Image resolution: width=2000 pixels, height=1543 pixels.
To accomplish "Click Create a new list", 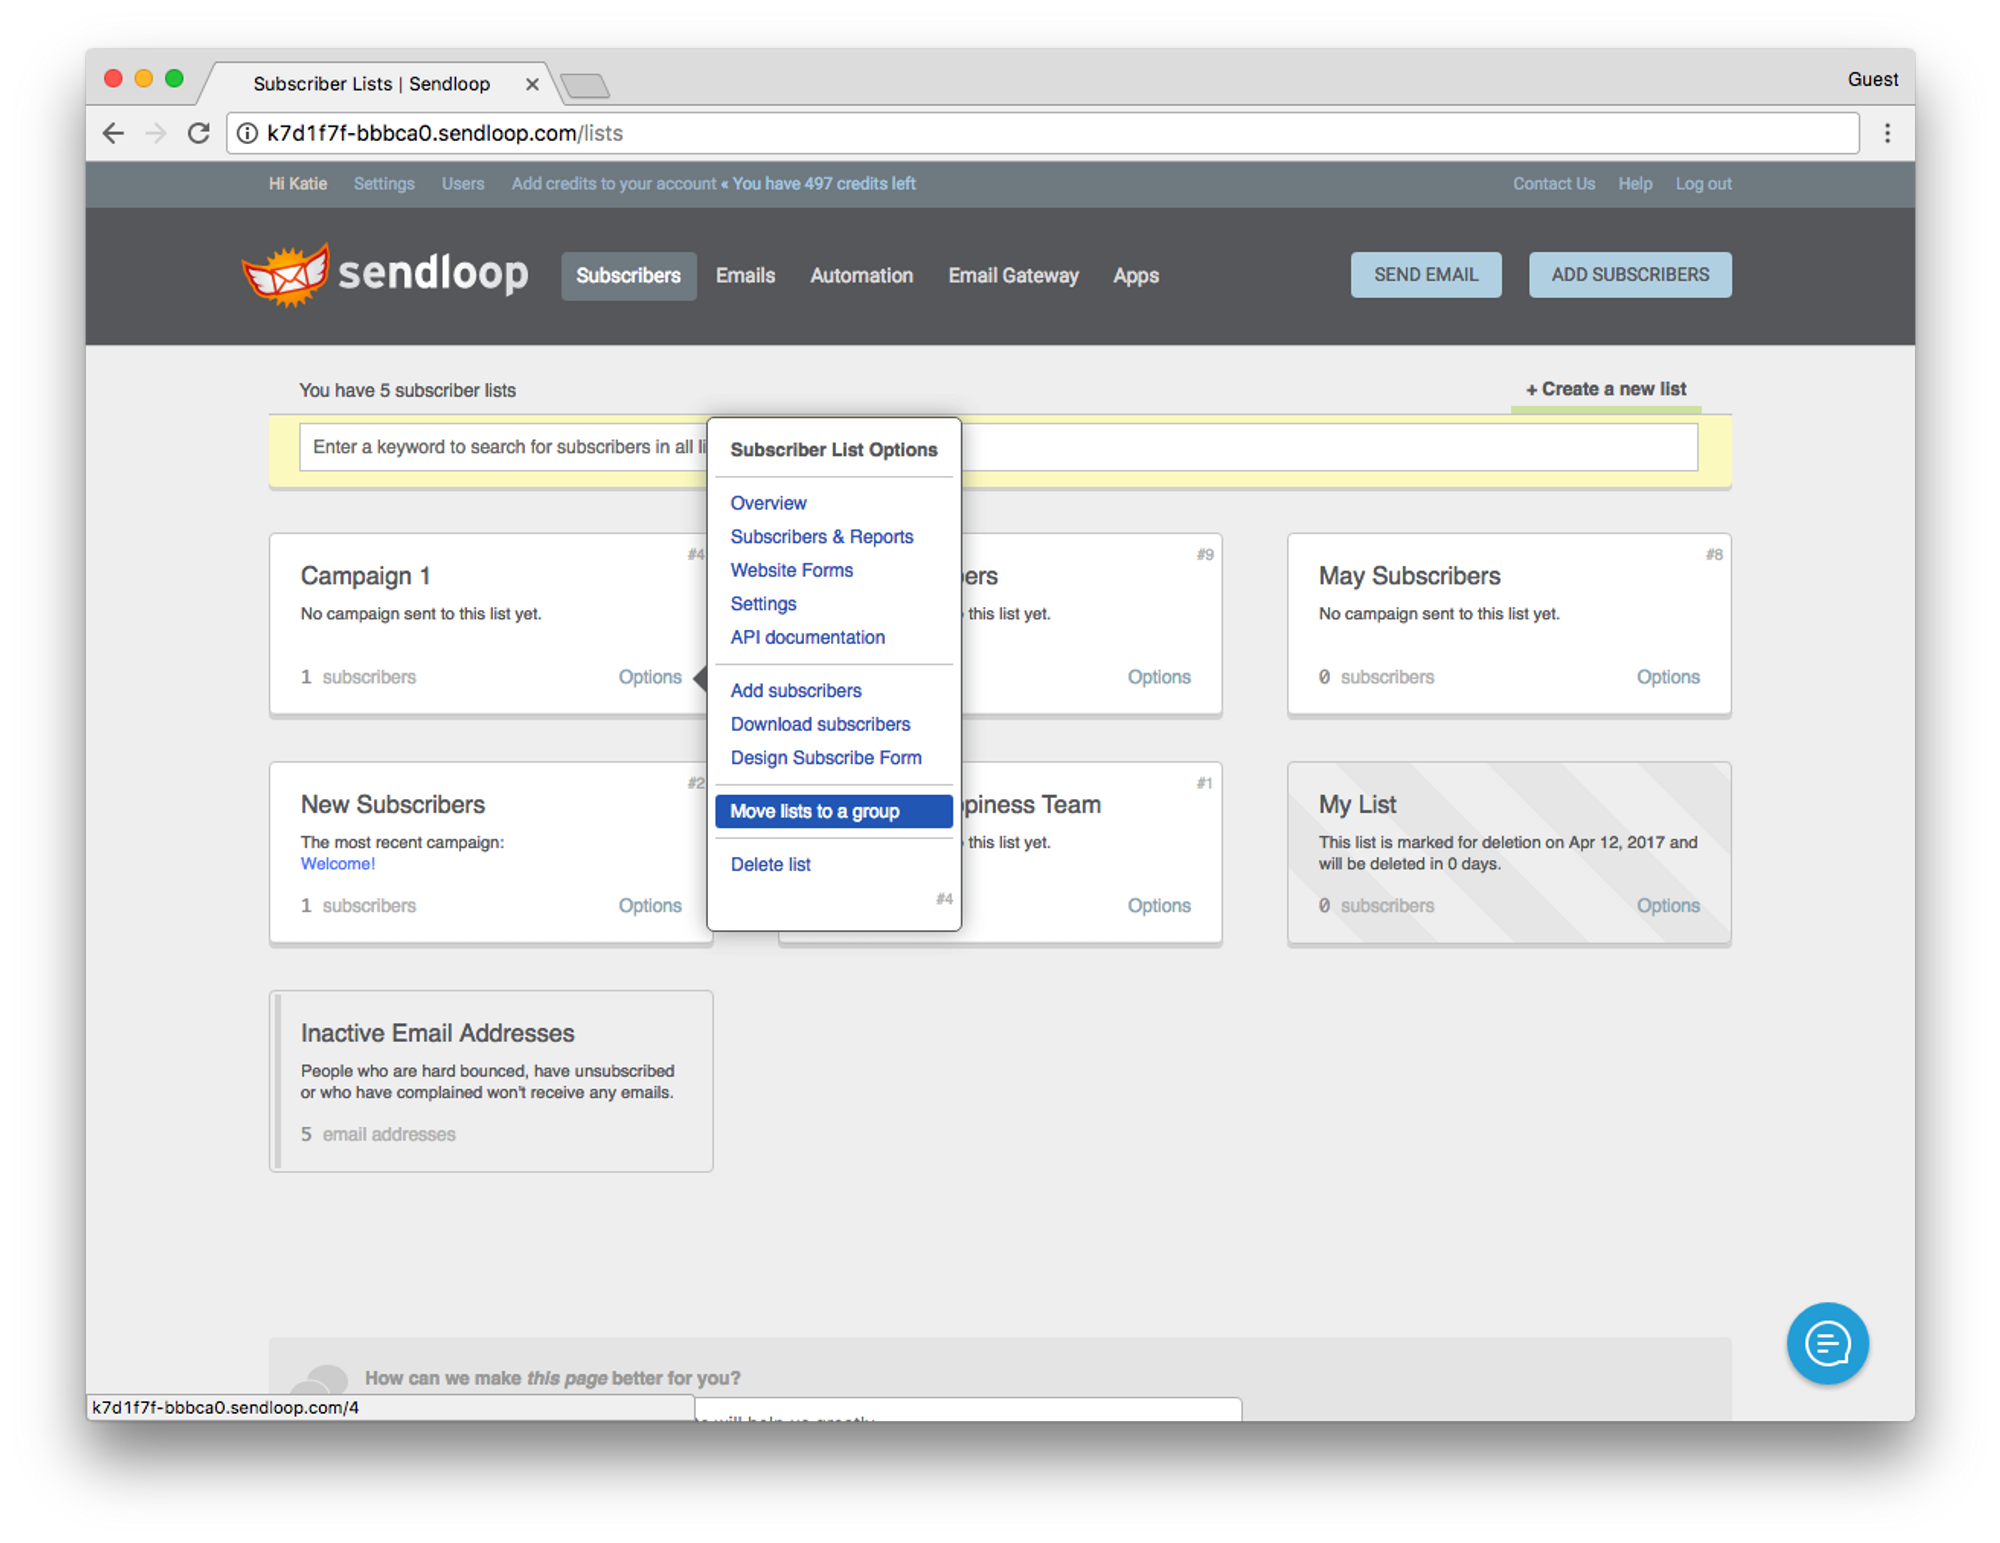I will (1605, 389).
